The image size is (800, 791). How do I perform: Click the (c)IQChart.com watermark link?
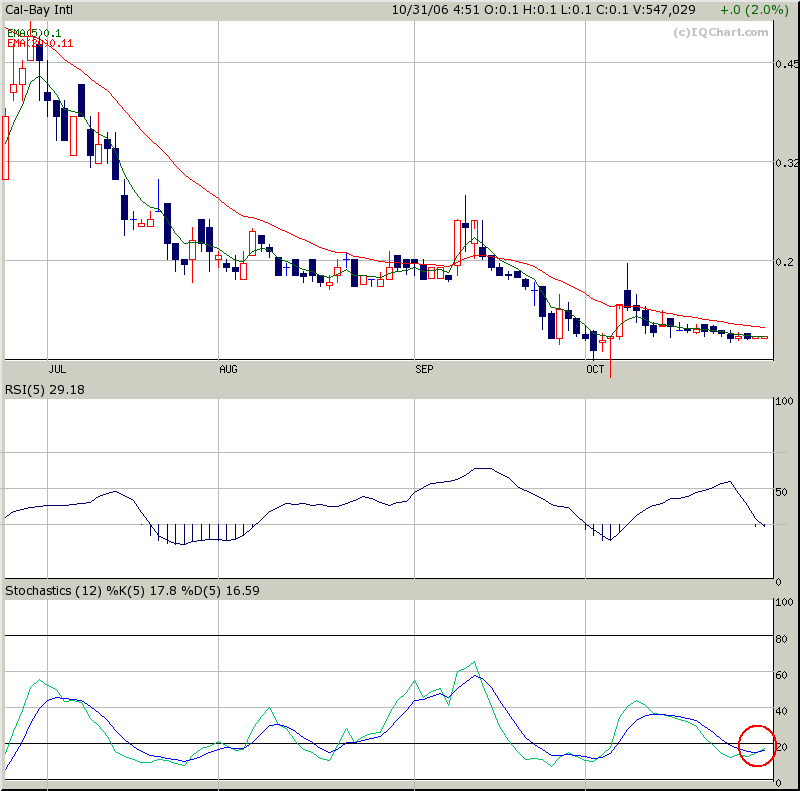[709, 31]
